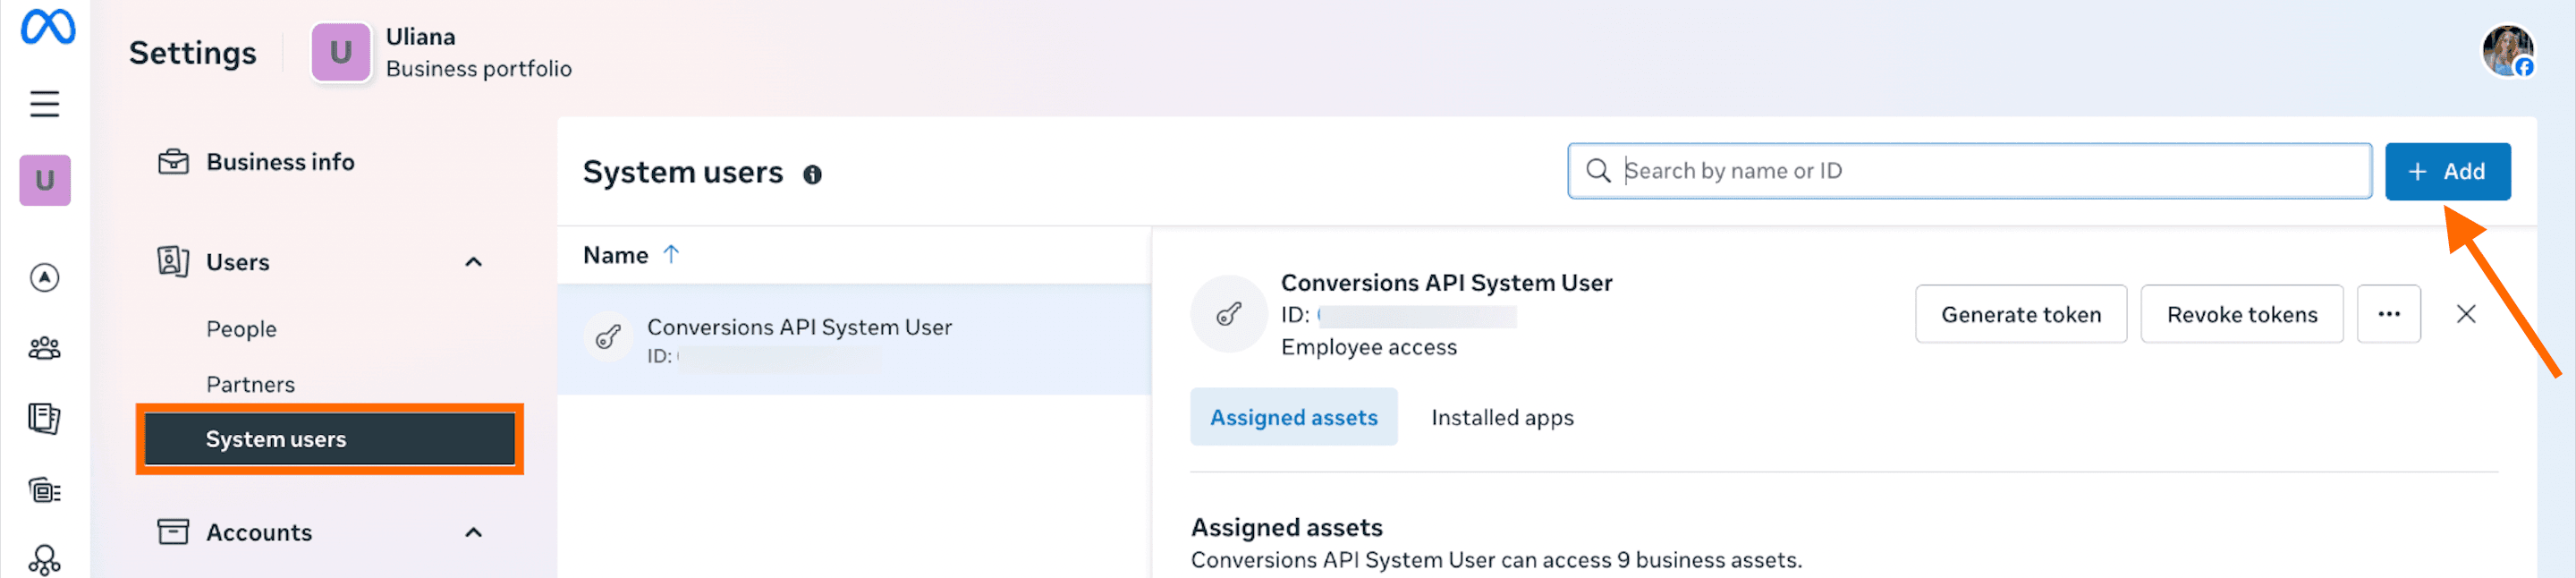Screen dimensions: 2576x578
Task: Click the profile avatar photo
Action: click(x=2507, y=51)
